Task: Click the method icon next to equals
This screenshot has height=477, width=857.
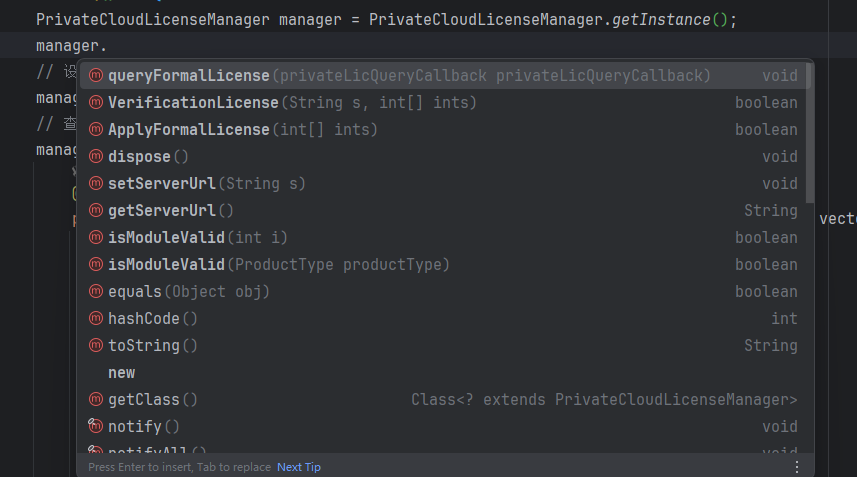Action: [96, 292]
